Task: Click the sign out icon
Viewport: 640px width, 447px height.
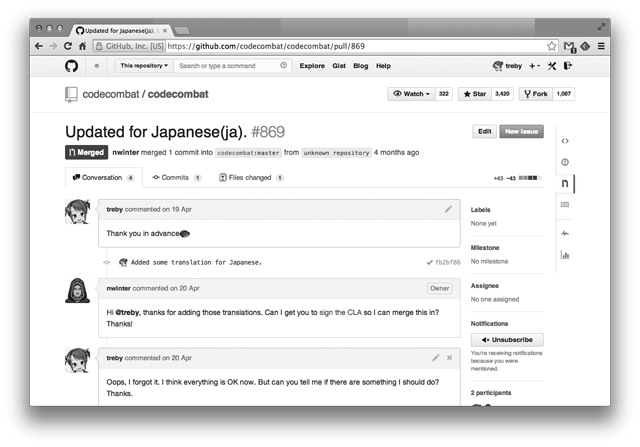Action: click(x=568, y=66)
